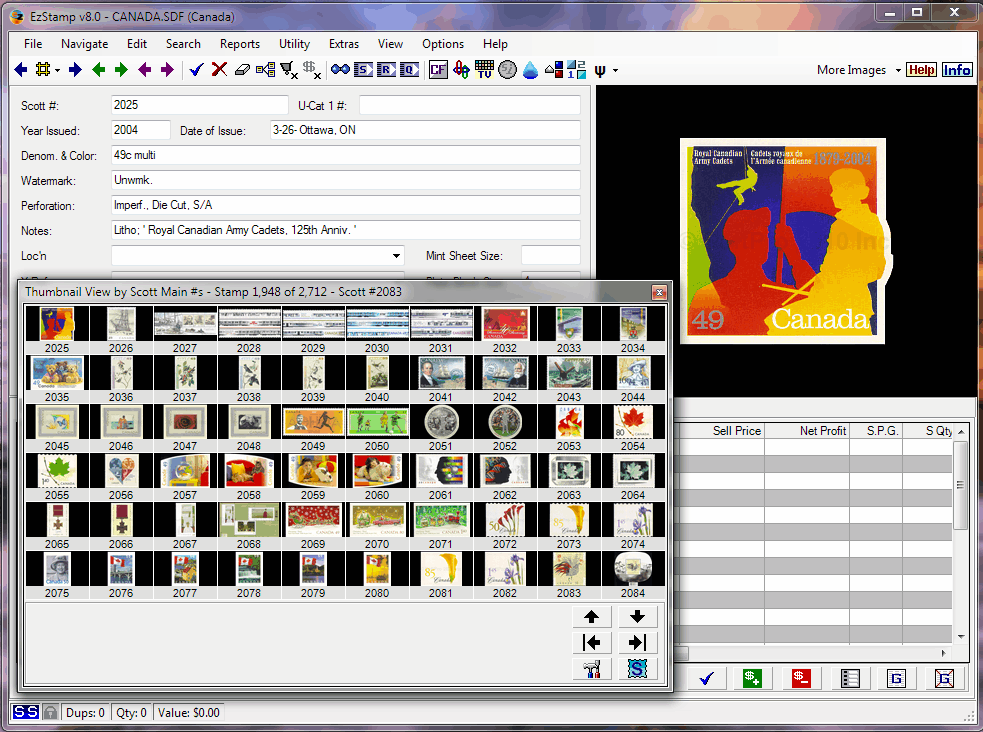This screenshot has width=983, height=732.
Task: Jump to last thumbnail page button
Action: click(x=638, y=642)
